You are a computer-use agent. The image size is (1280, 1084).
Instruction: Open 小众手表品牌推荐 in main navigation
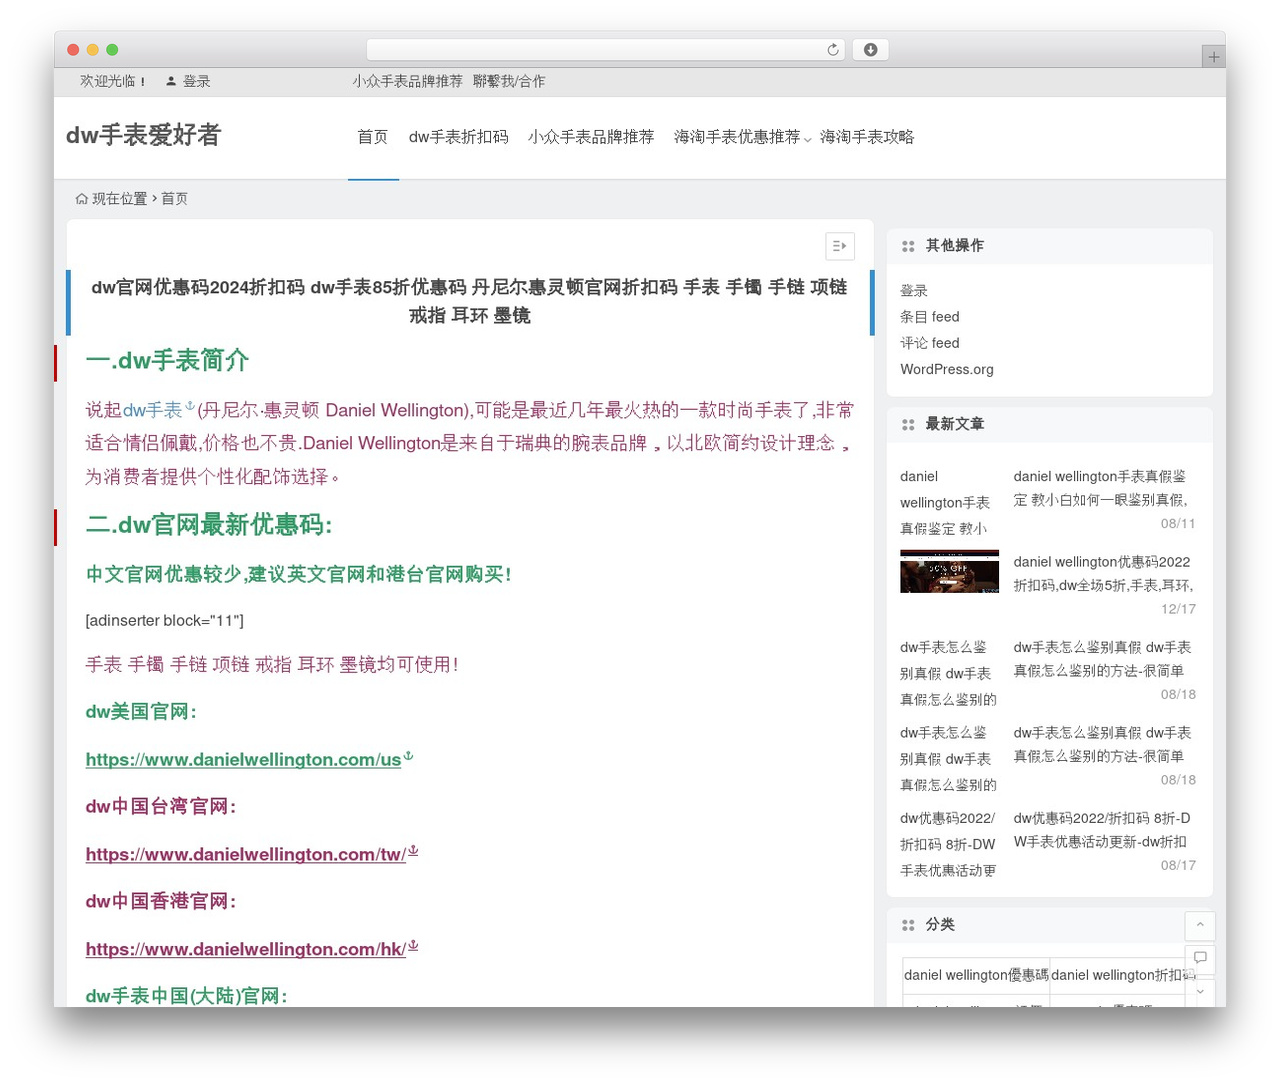pos(591,137)
